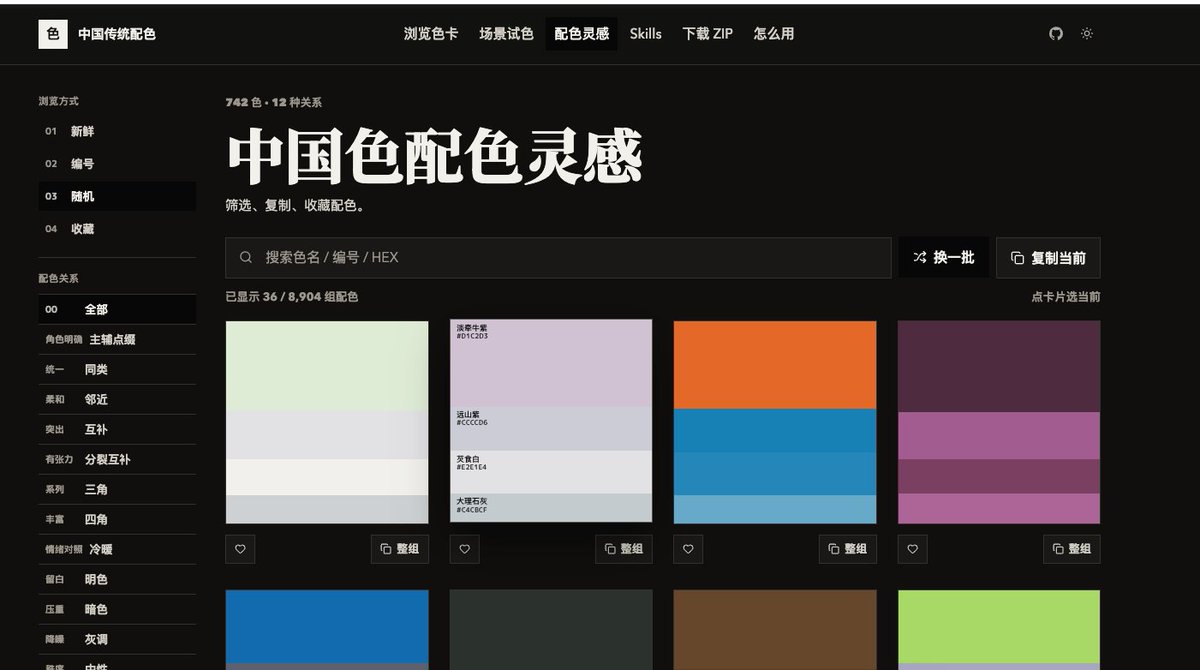Filter by 同类 relationship
Image resolution: width=1200 pixels, height=670 pixels.
pyautogui.click(x=117, y=370)
